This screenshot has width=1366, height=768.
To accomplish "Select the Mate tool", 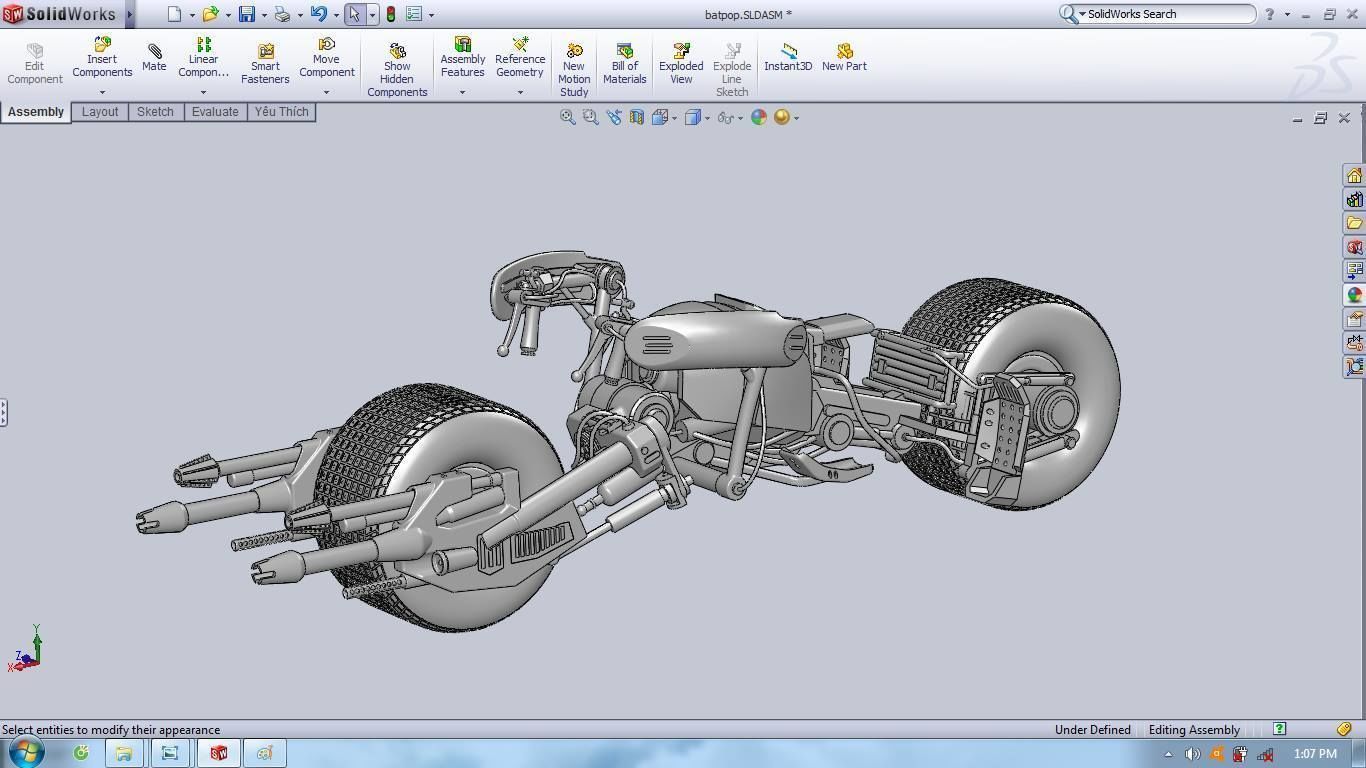I will tap(154, 58).
